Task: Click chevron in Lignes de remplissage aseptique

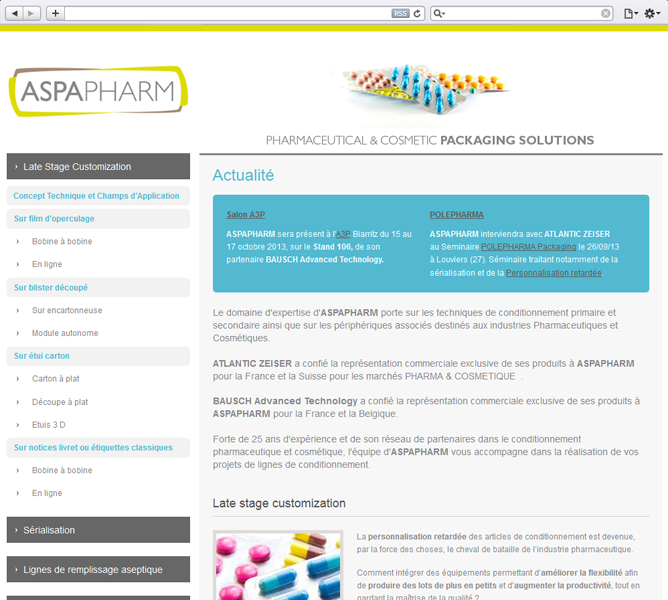Action: coord(16,569)
